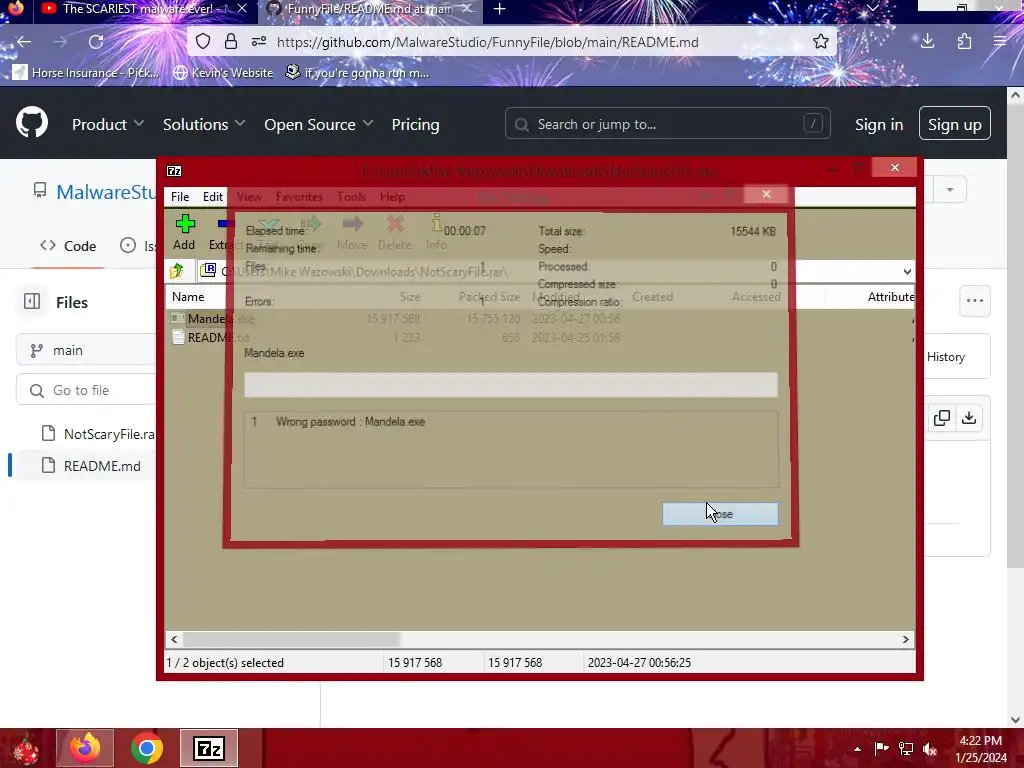Screen dimensions: 1024x768
Task: Open the 'if you're gonna run m...' bookmark
Action: [x=357, y=72]
